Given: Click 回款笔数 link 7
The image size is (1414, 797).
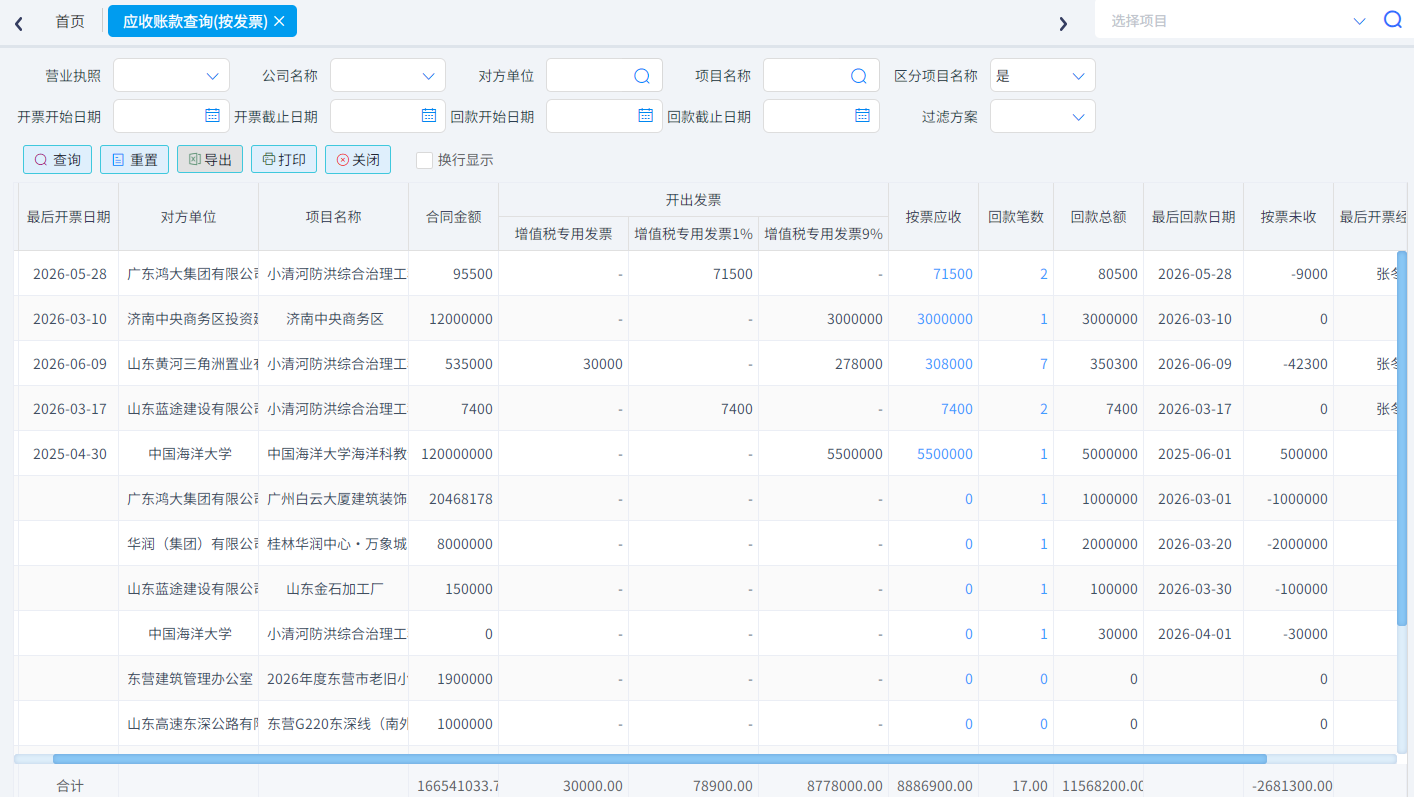Looking at the screenshot, I should click(1044, 364).
